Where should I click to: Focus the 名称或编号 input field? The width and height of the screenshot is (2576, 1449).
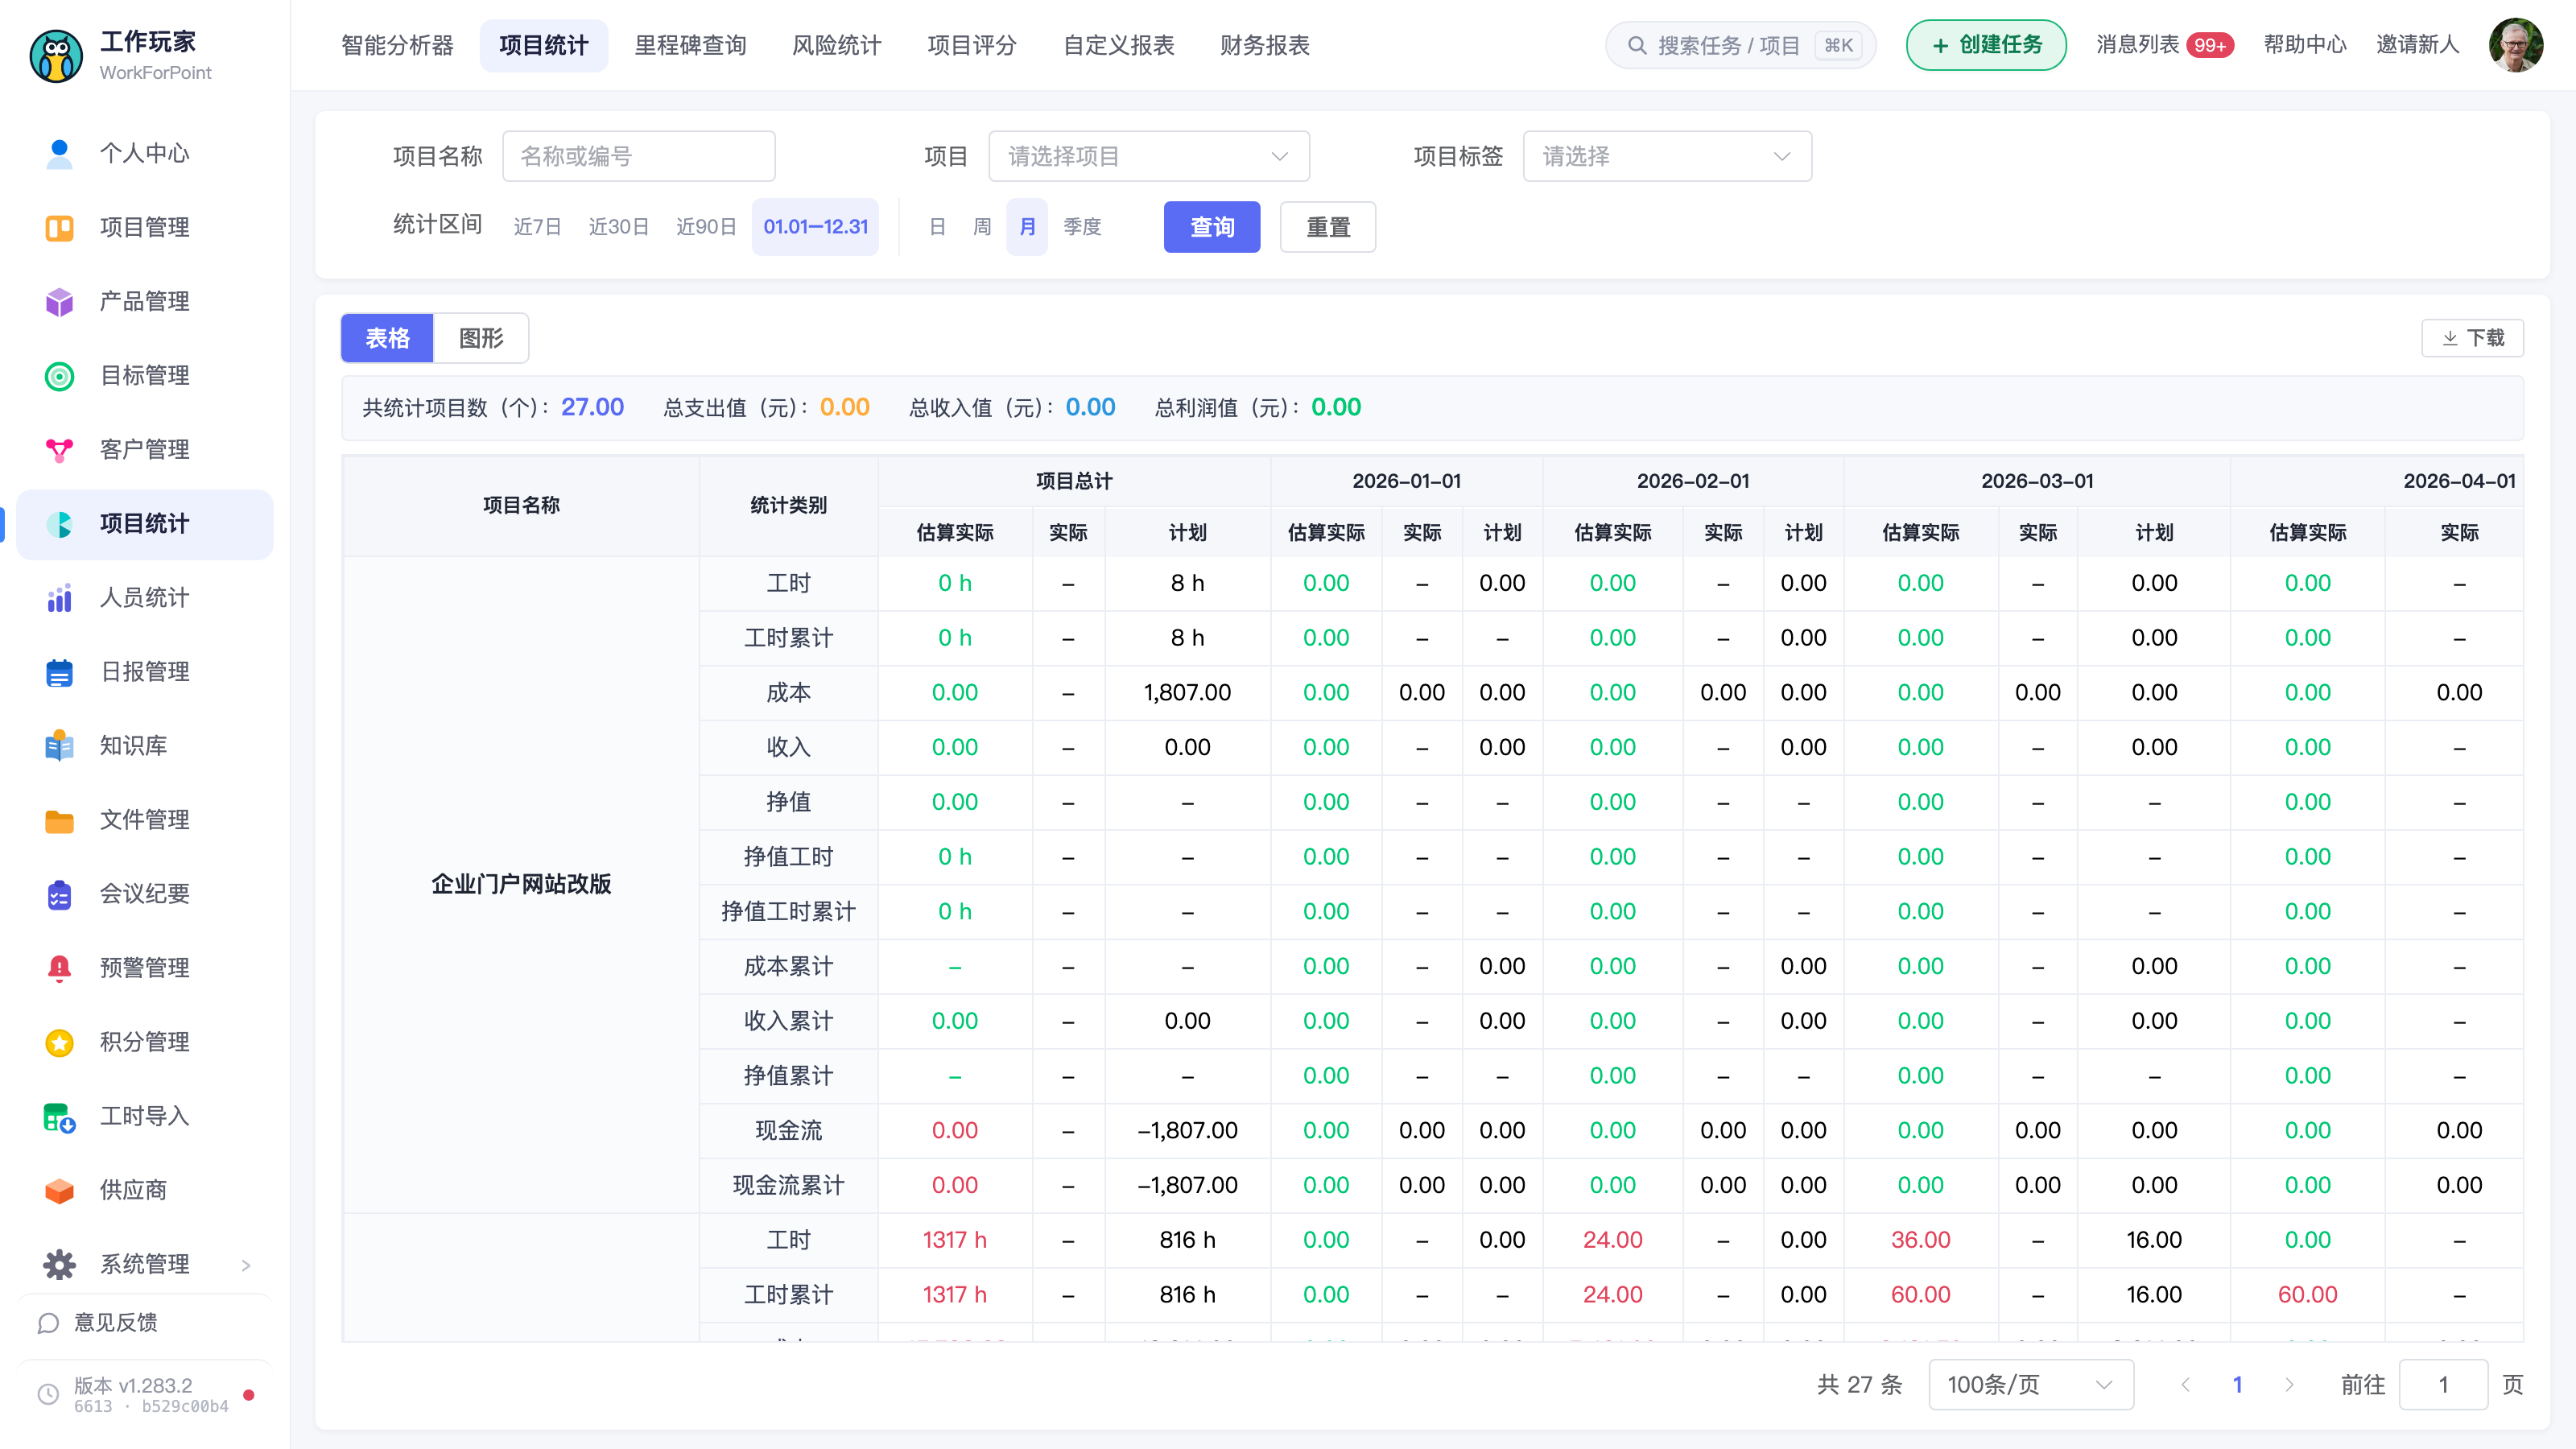(639, 156)
